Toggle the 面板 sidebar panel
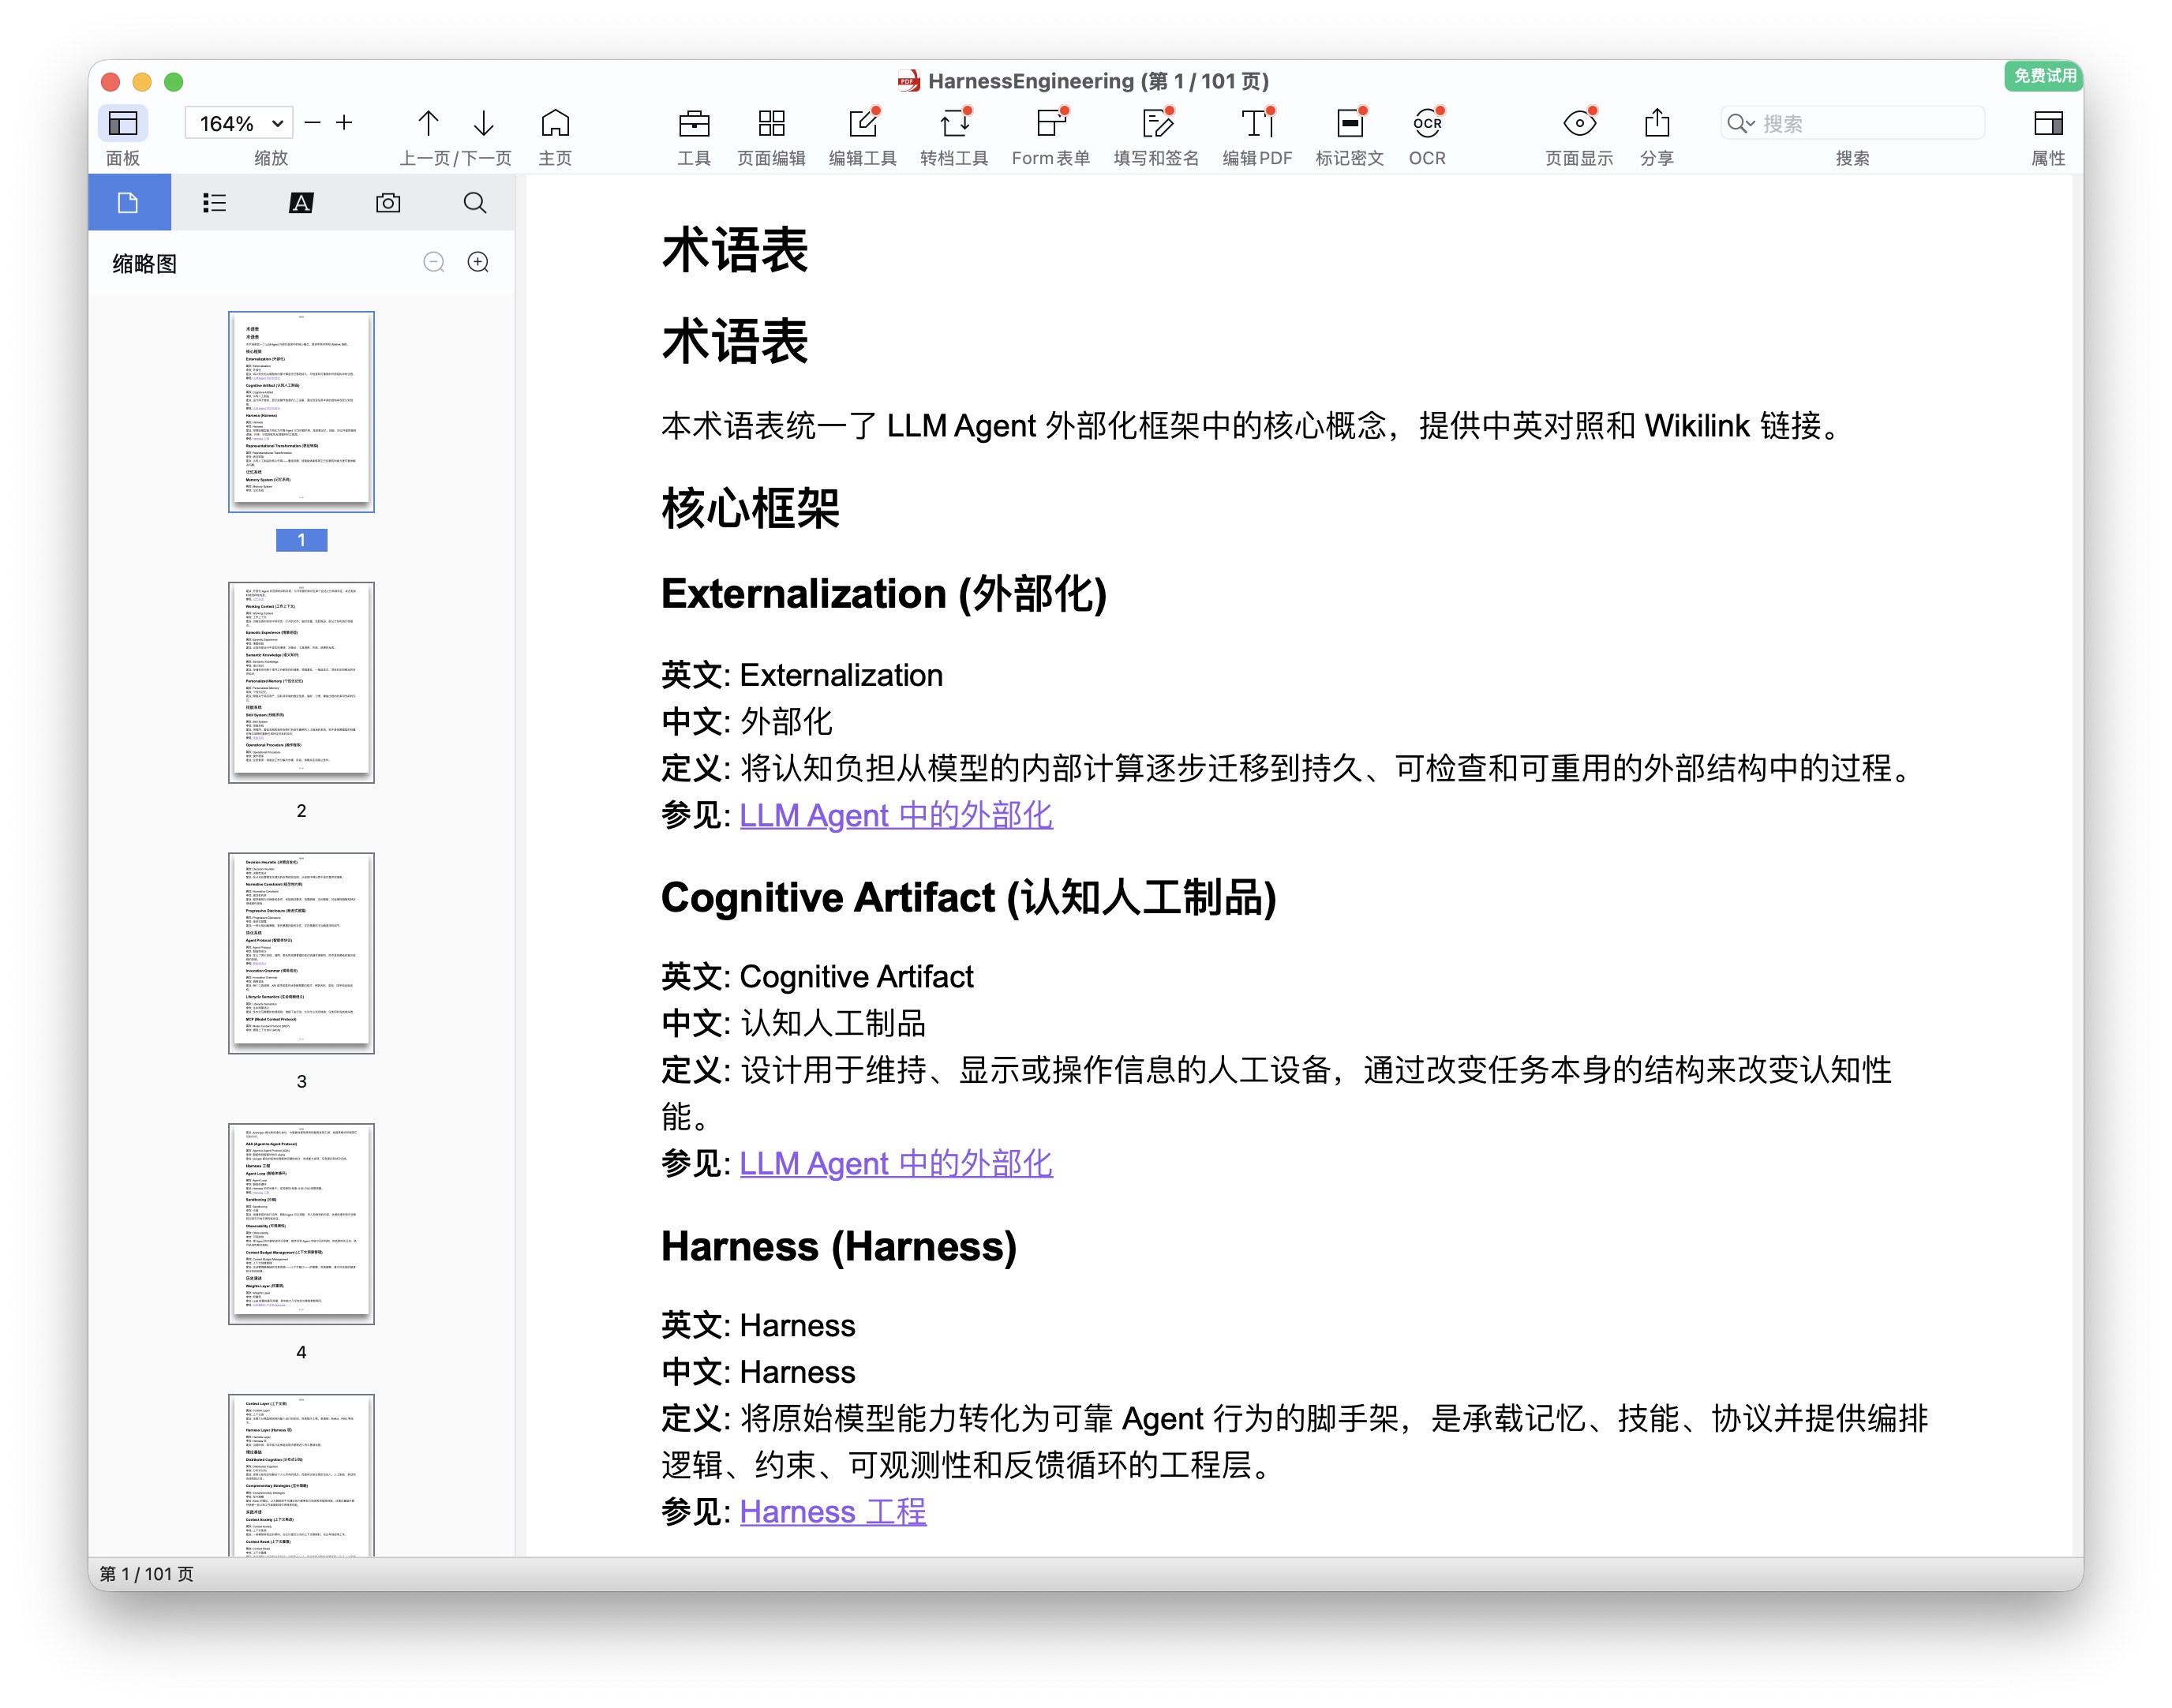This screenshot has height=1708, width=2172. (x=123, y=124)
